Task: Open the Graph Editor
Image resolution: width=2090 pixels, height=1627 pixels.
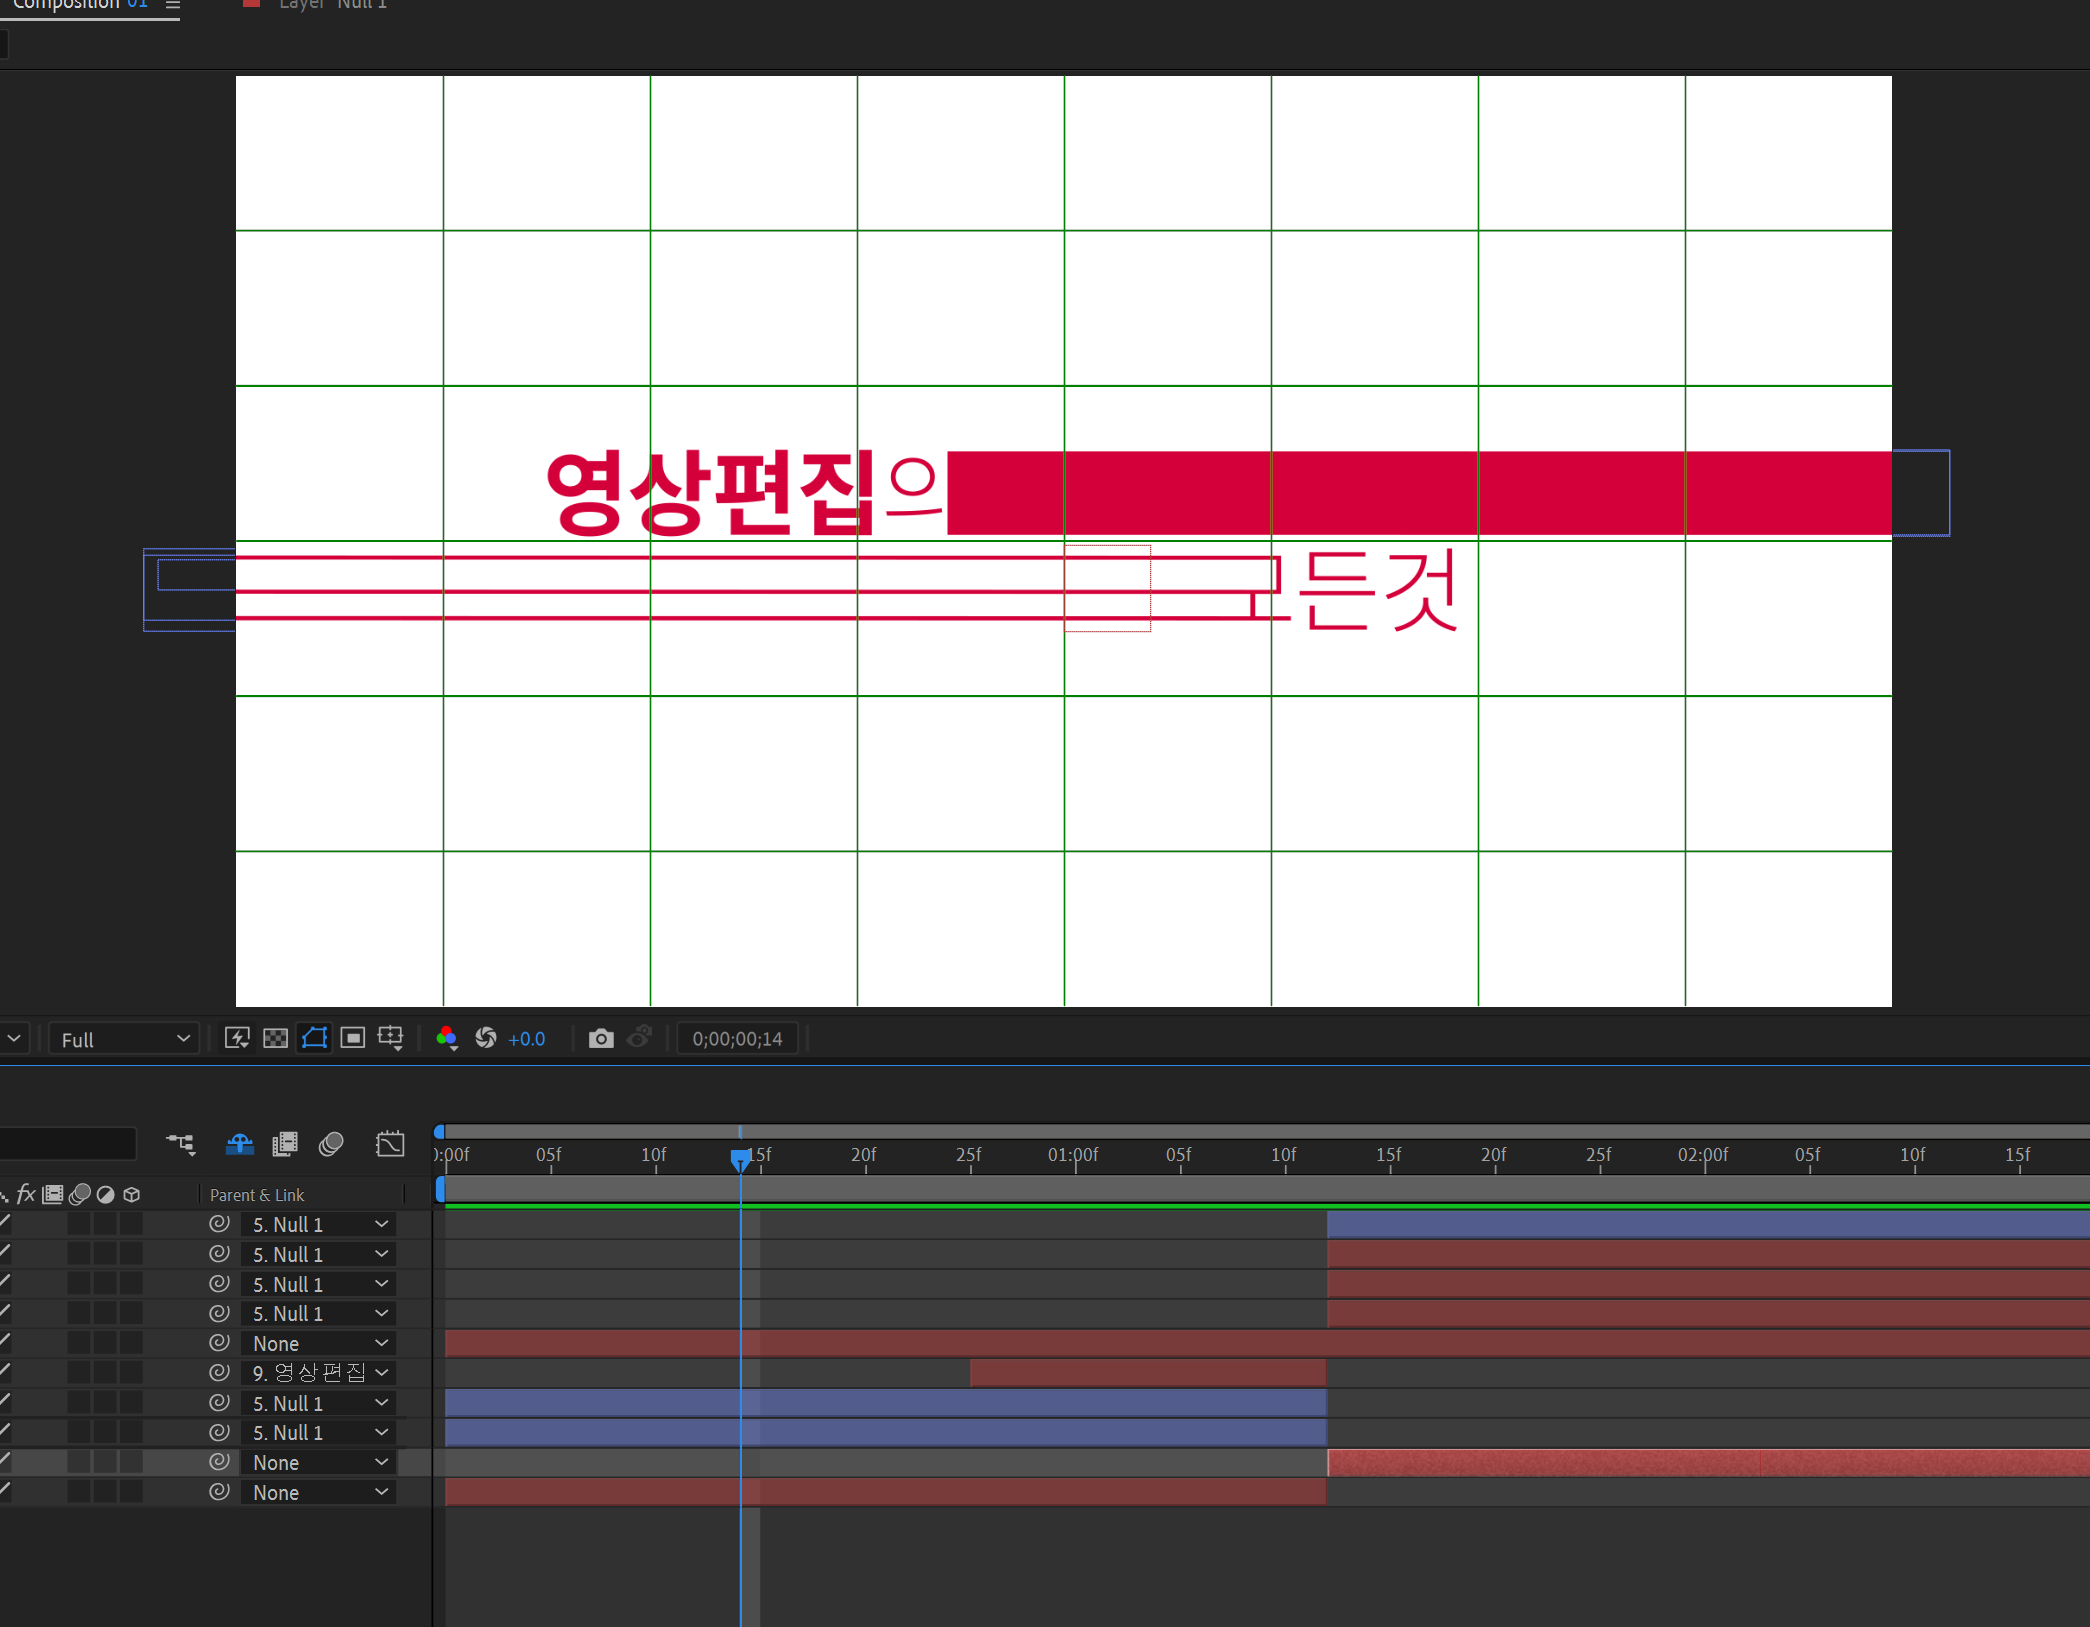Action: click(x=390, y=1143)
